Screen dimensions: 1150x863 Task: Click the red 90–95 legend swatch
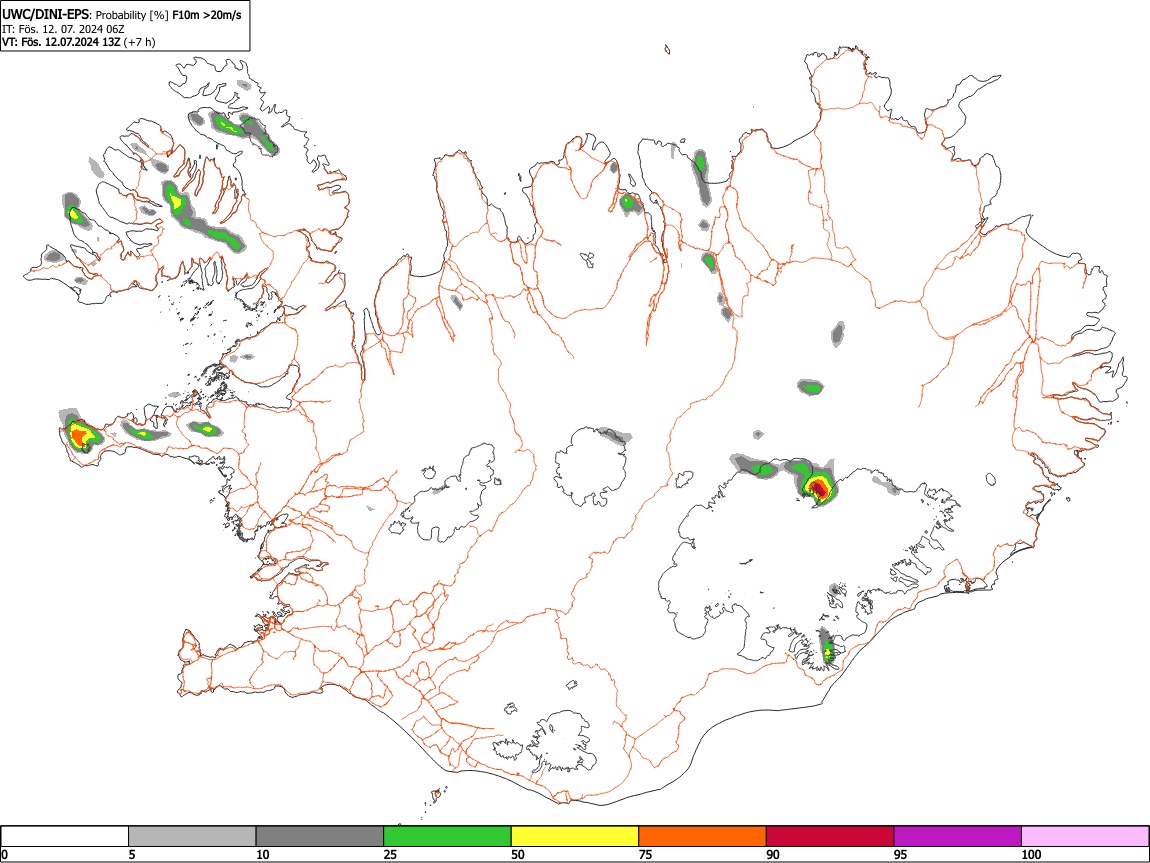coord(830,837)
